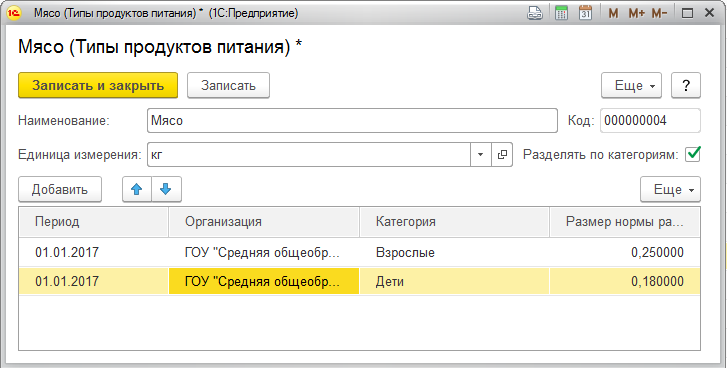Viewport: 727px width, 368px height.
Task: Click the 1C application logo icon
Action: [14, 13]
